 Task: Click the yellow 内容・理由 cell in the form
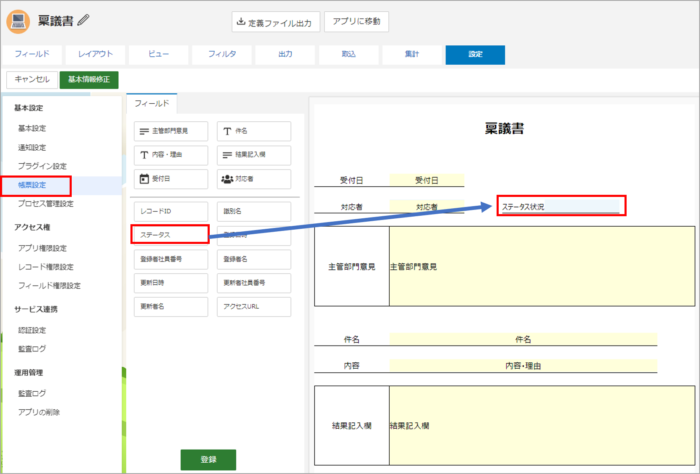(x=523, y=366)
